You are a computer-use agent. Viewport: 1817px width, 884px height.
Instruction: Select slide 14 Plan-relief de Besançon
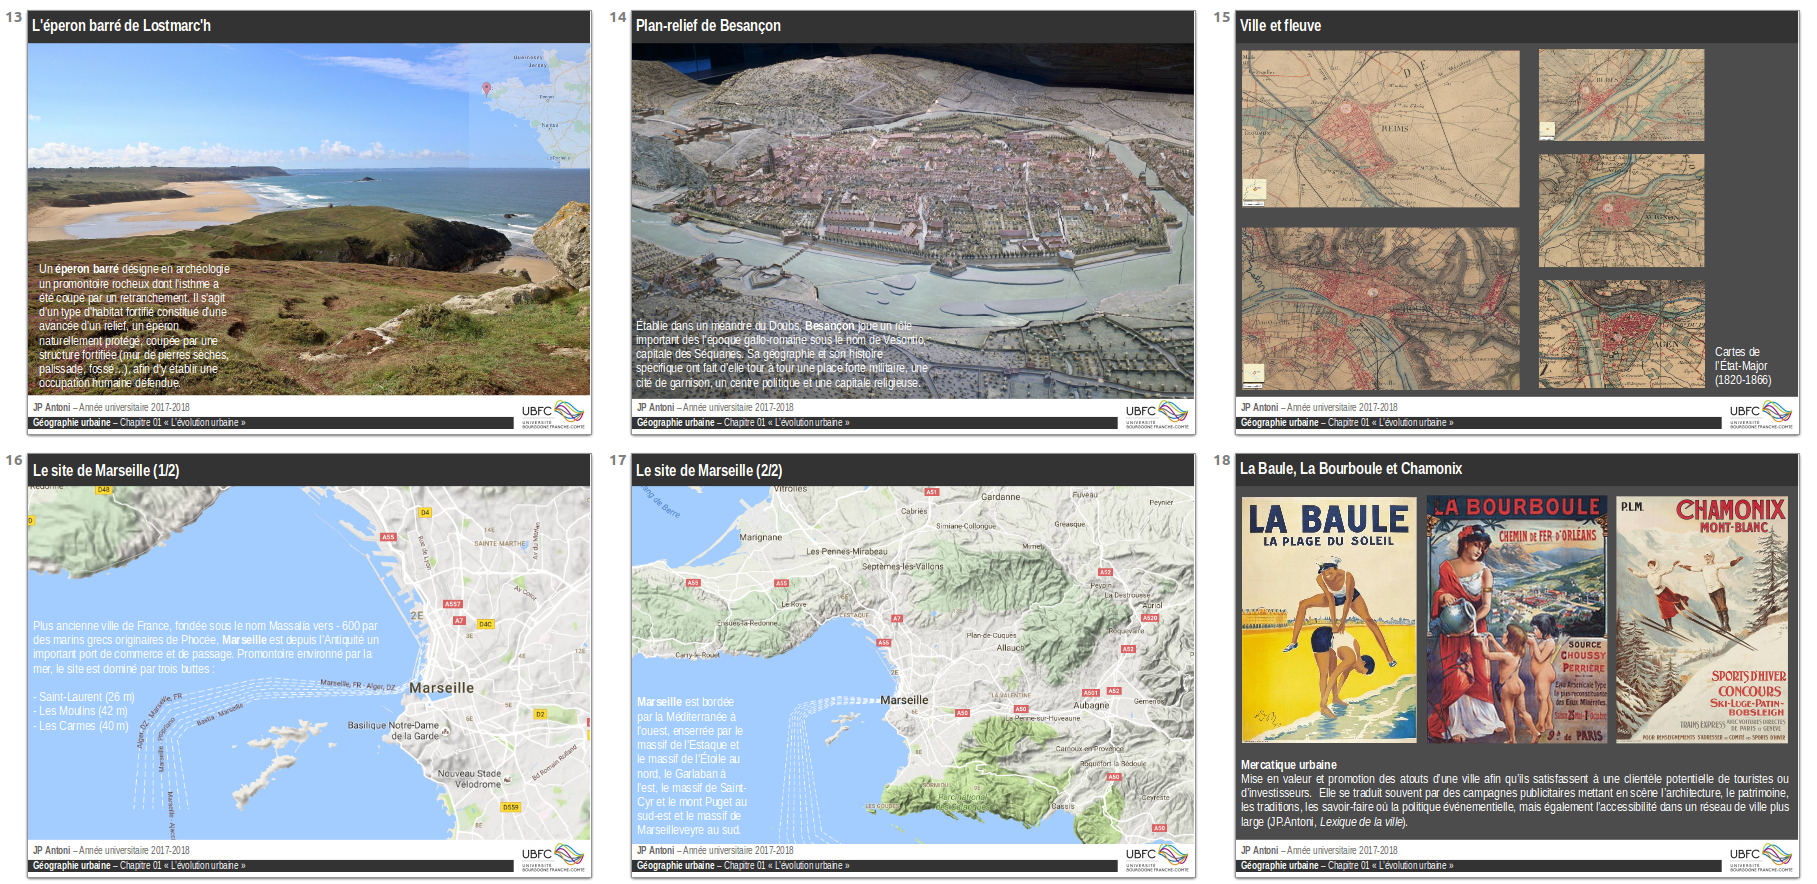912,222
